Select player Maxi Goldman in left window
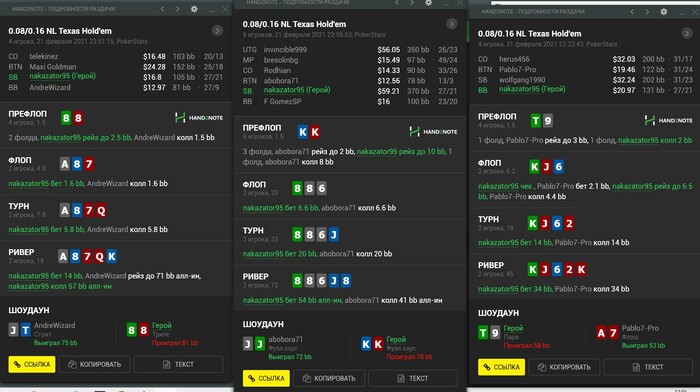Screen dimensions: 700x392 point(53,67)
